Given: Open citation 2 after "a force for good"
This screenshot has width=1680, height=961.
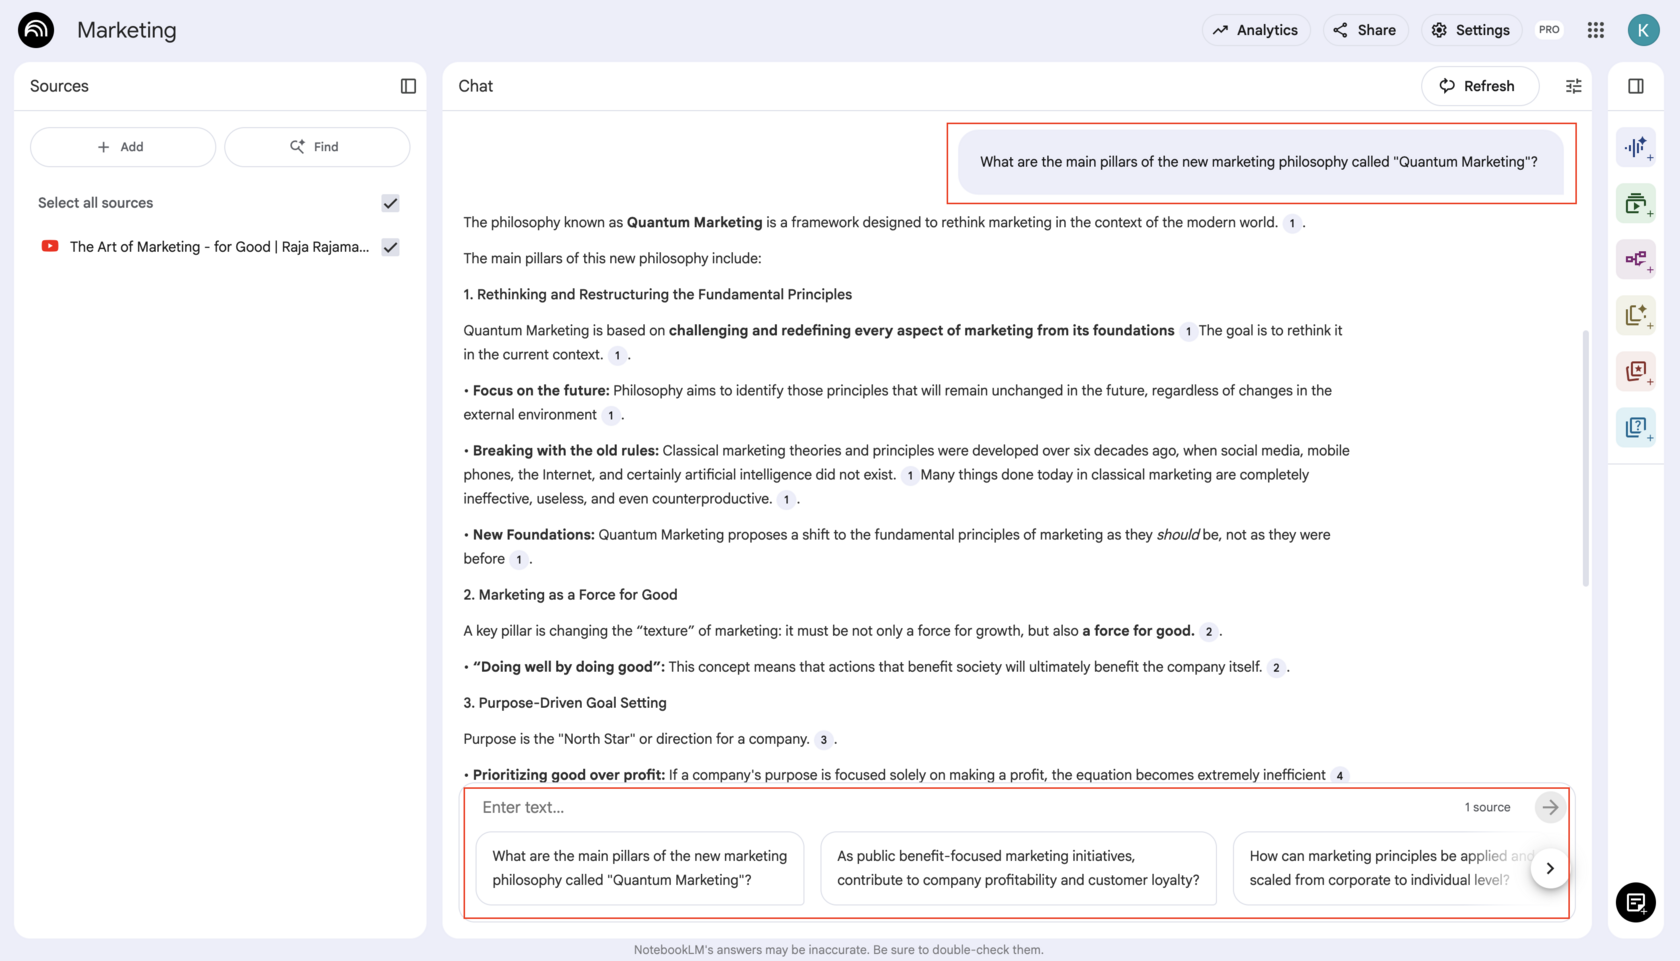Looking at the screenshot, I should (1208, 631).
